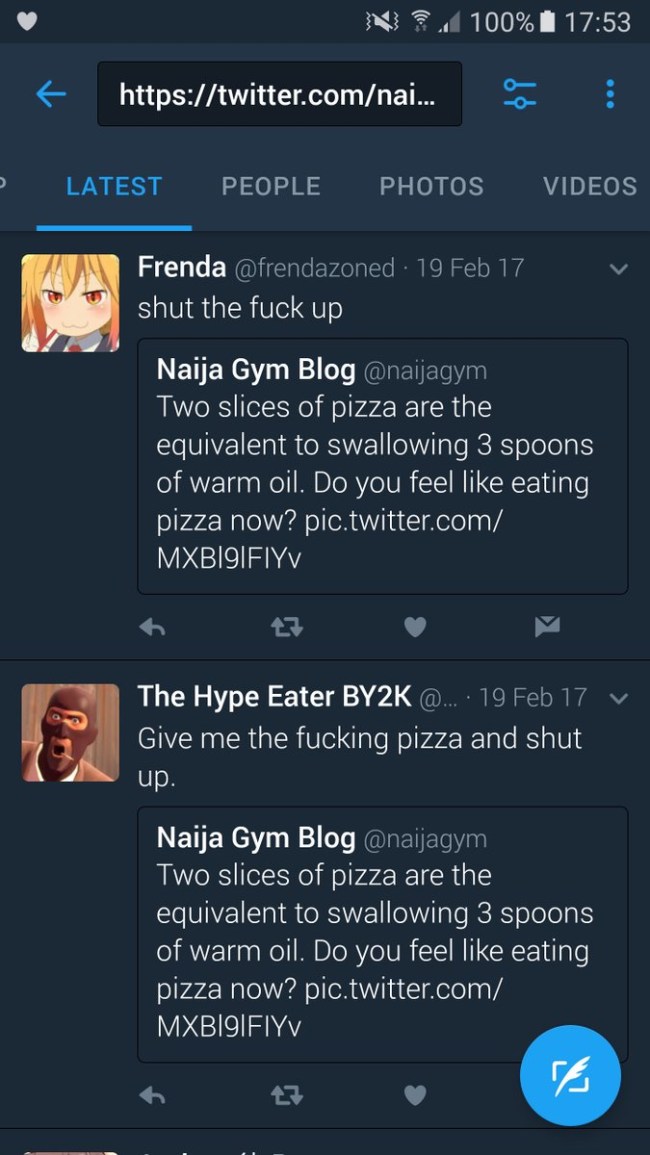This screenshot has height=1155, width=650.
Task: Open the three-dot overflow menu
Action: [610, 94]
